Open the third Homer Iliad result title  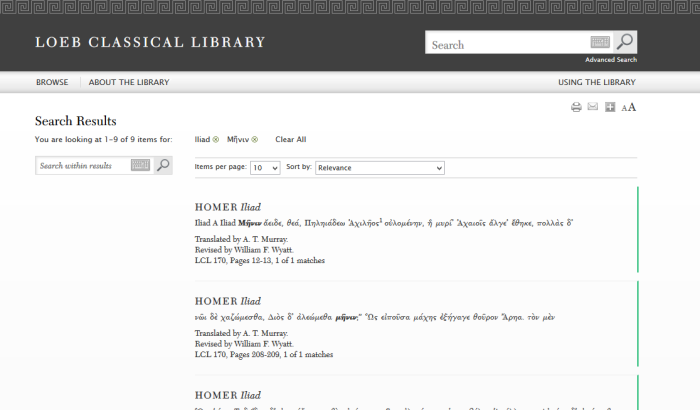click(228, 396)
